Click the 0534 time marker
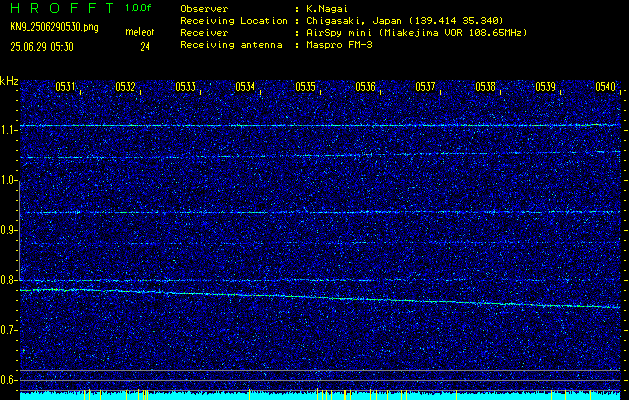This screenshot has width=629, height=400. point(245,87)
